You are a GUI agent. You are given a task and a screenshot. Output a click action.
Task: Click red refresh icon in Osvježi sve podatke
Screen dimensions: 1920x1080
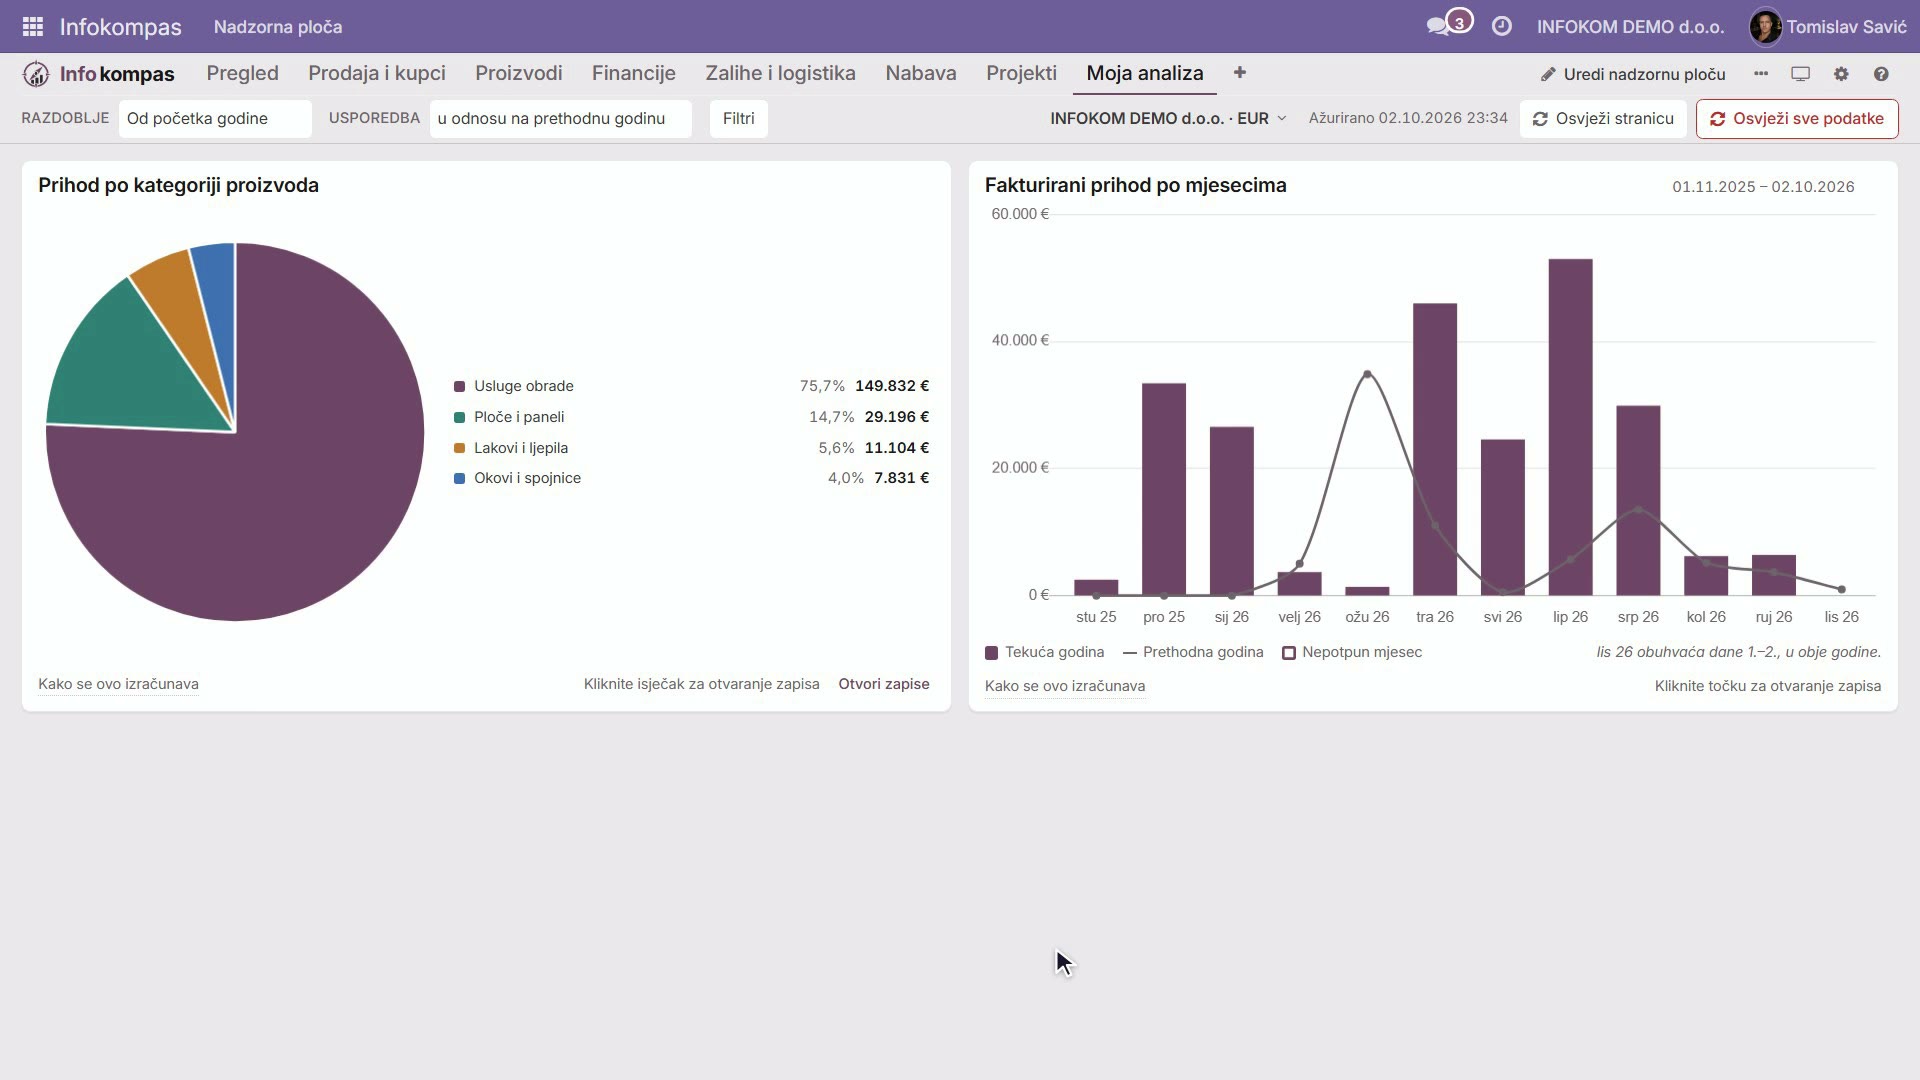tap(1717, 119)
